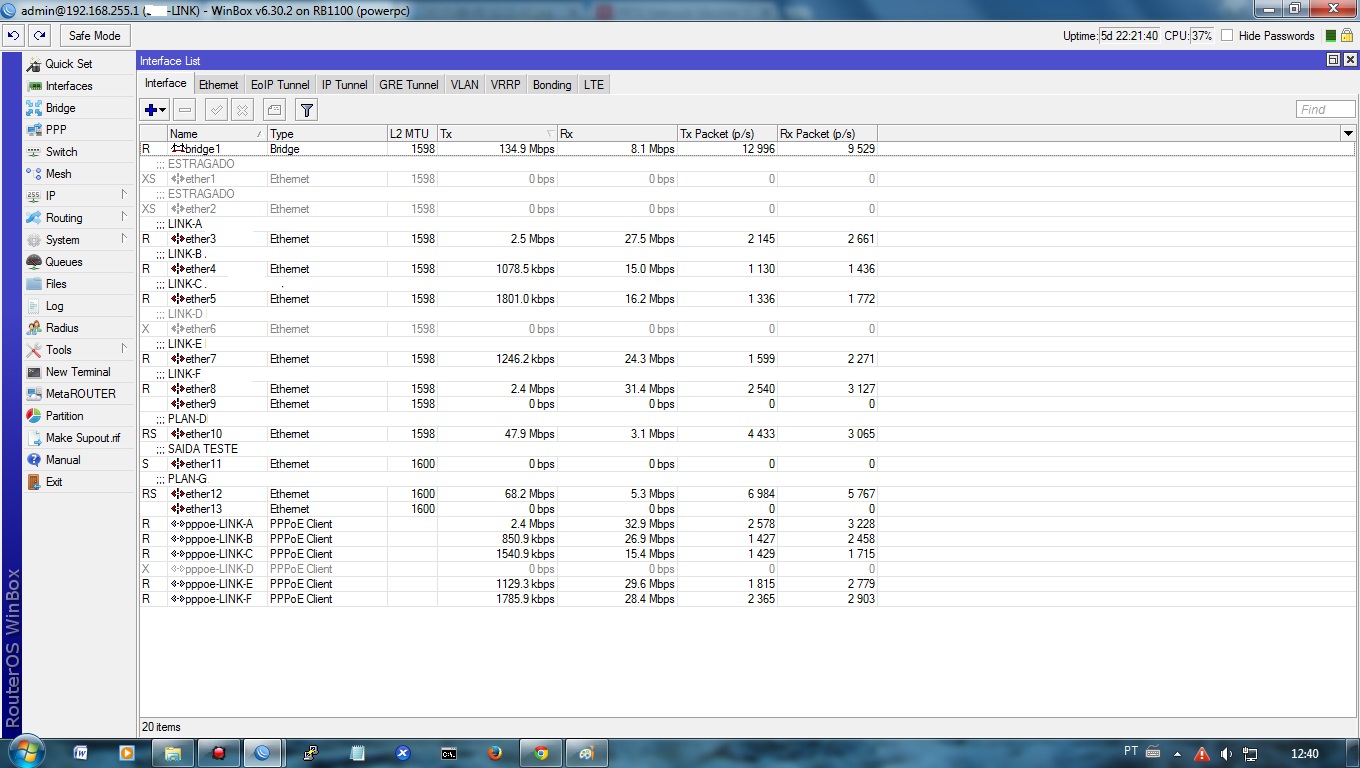
Task: Open Interfaces in sidebar menu
Action: click(x=78, y=86)
